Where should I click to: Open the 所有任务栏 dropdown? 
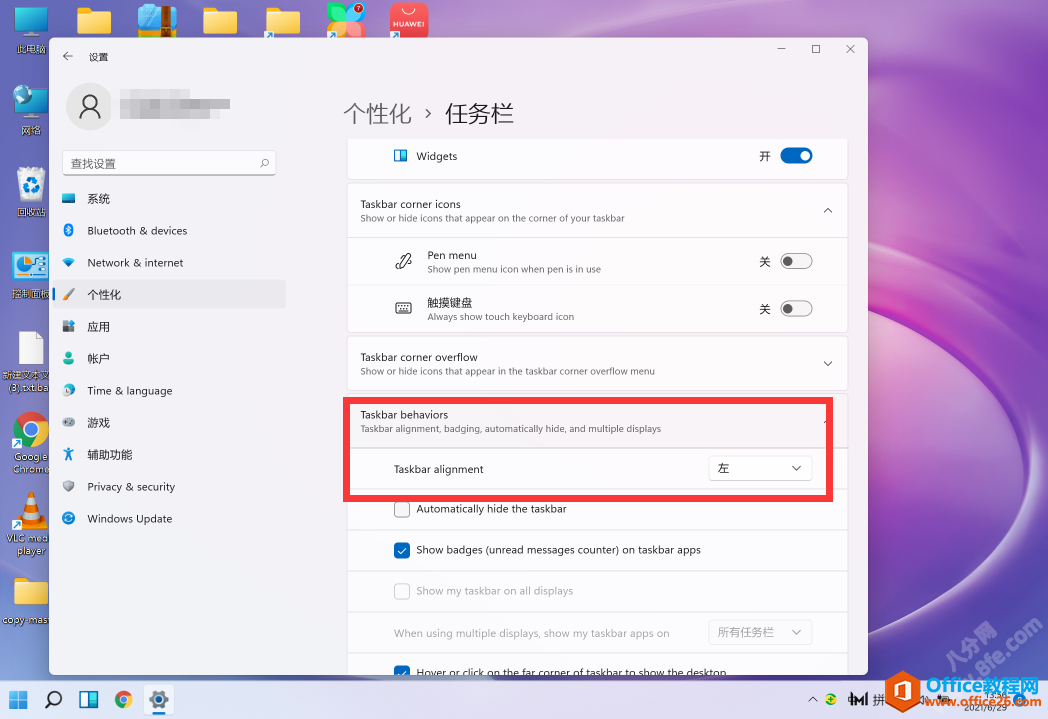760,632
